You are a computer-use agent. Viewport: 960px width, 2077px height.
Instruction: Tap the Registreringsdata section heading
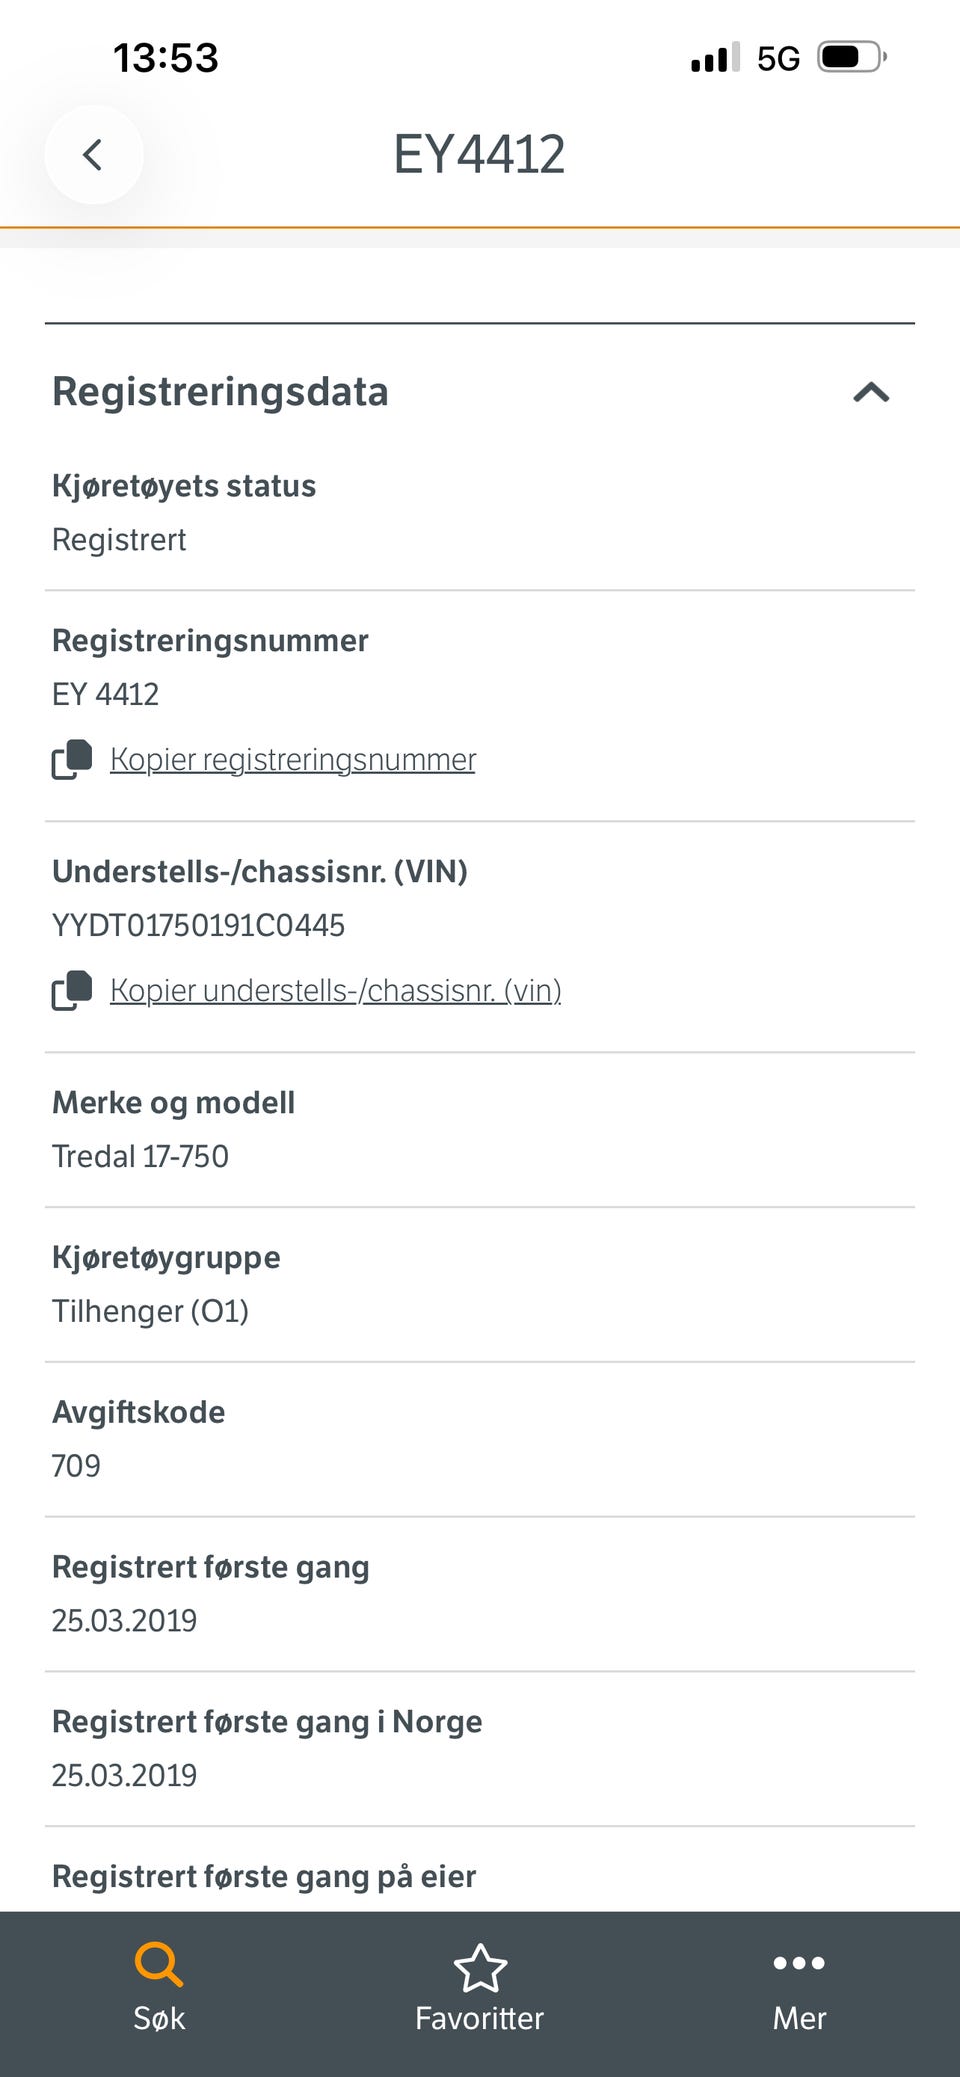point(220,392)
